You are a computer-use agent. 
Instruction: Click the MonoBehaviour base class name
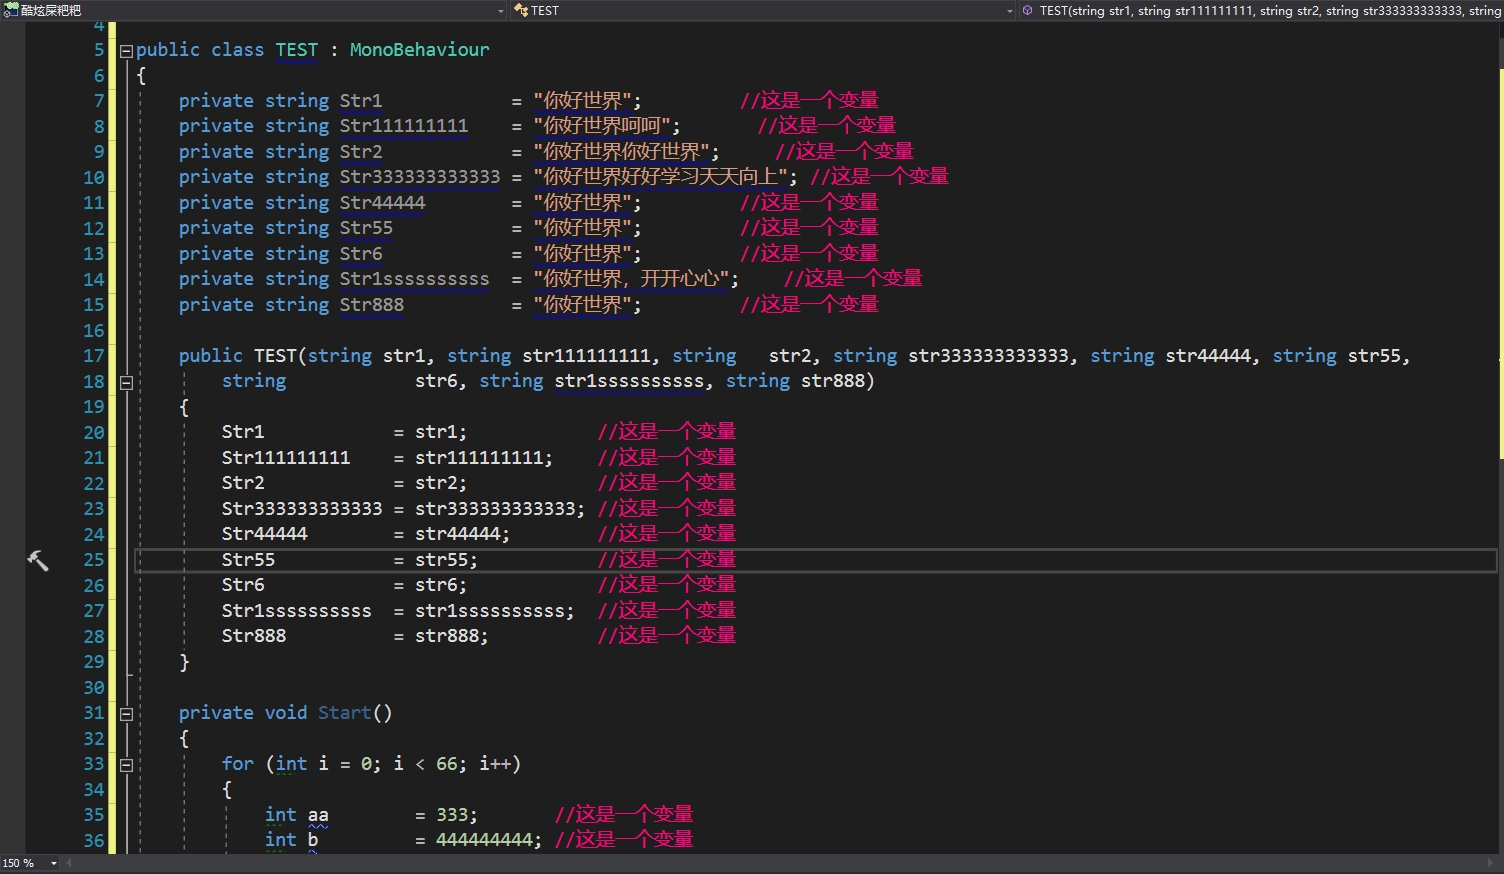tap(419, 50)
